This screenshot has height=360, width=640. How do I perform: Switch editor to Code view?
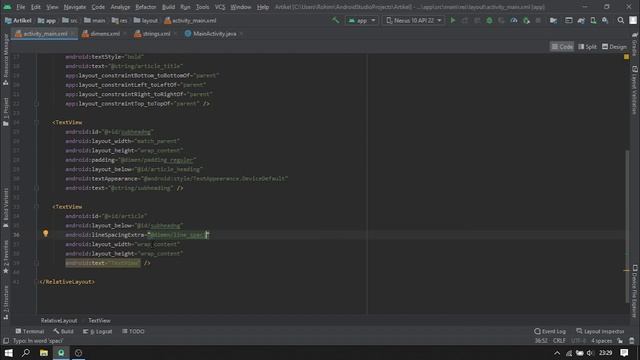pos(562,47)
